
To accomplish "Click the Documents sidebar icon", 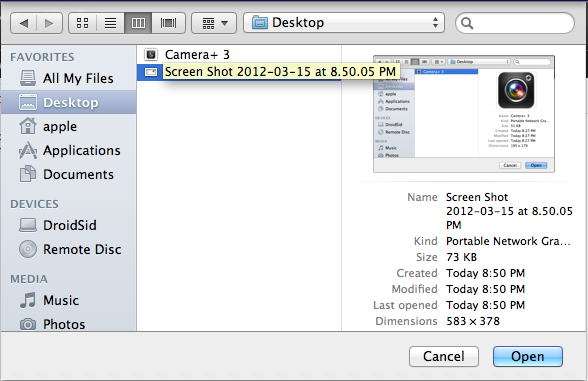I will (28, 174).
